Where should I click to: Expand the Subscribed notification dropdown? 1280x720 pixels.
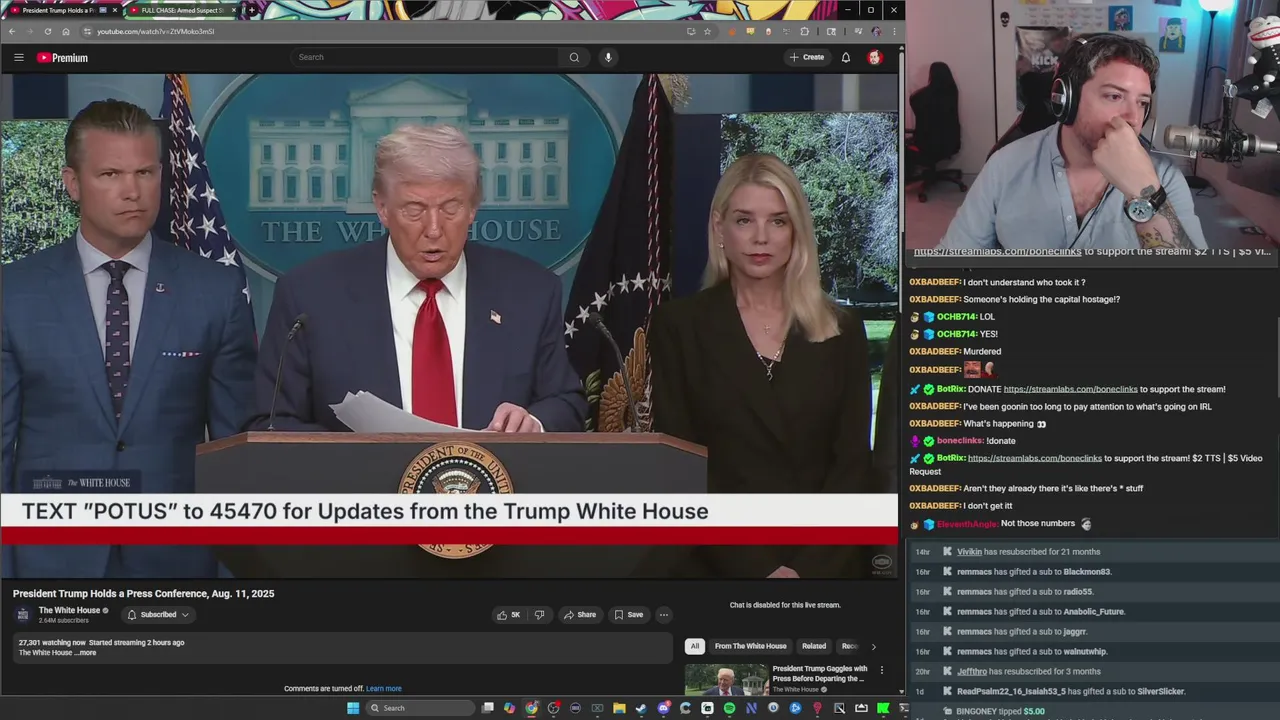158,615
